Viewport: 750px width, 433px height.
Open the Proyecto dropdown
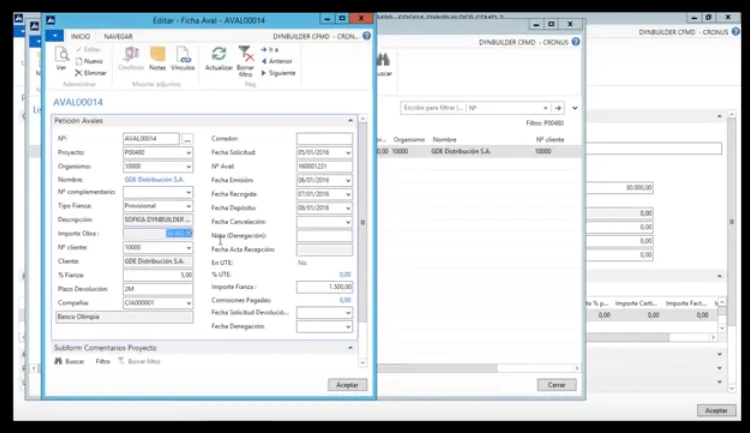click(188, 153)
